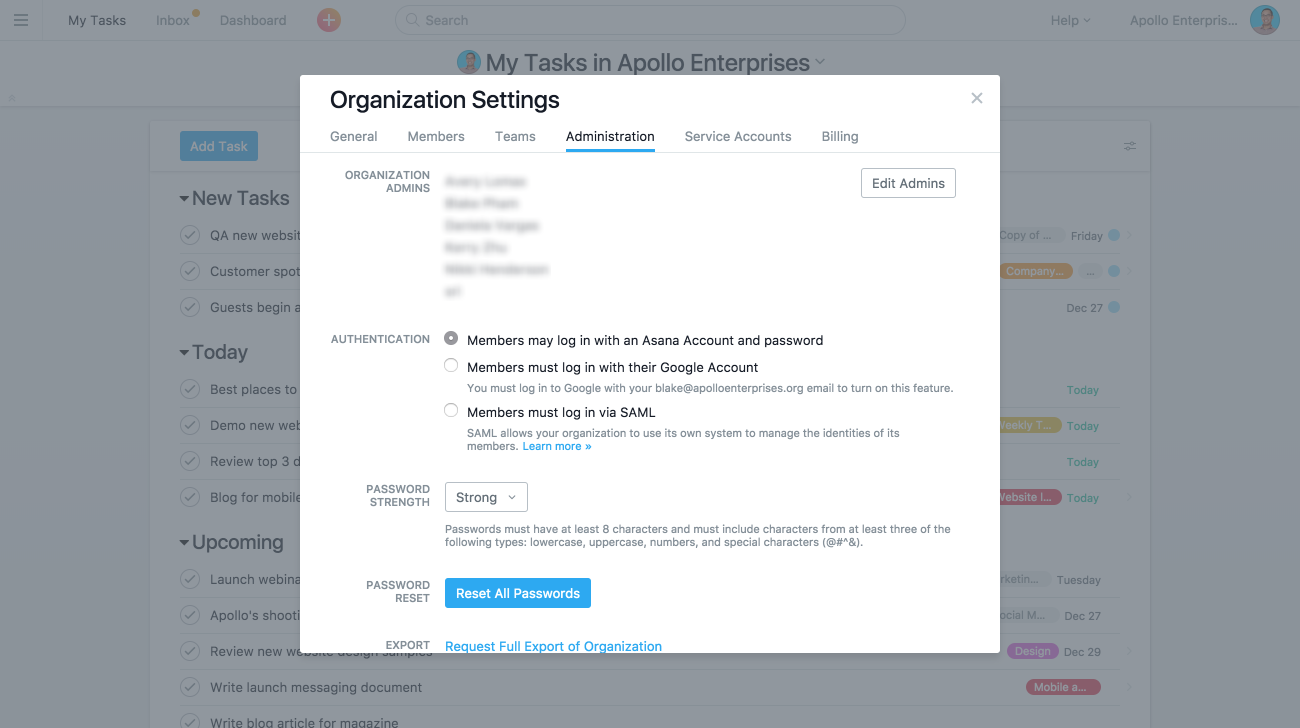Viewport: 1300px width, 728px height.
Task: Open the Inbox
Action: pos(173,20)
